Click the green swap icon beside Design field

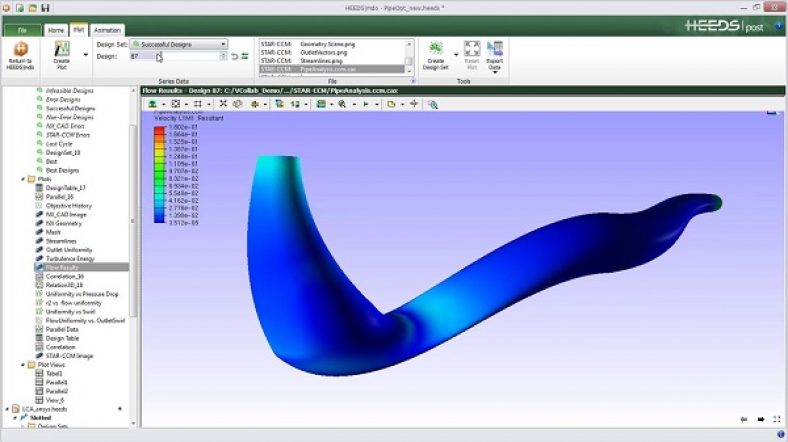coord(245,56)
